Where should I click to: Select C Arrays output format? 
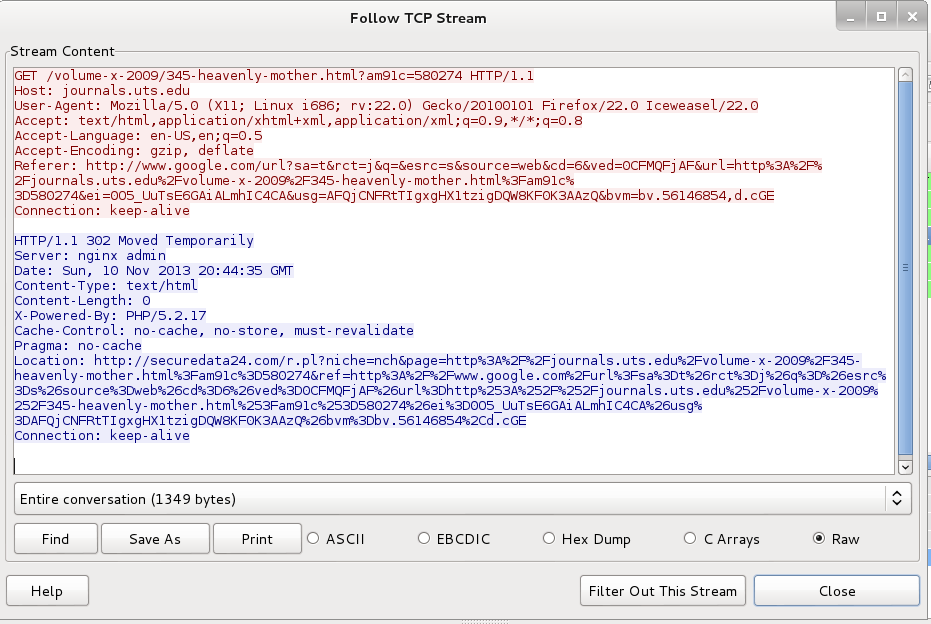point(690,538)
